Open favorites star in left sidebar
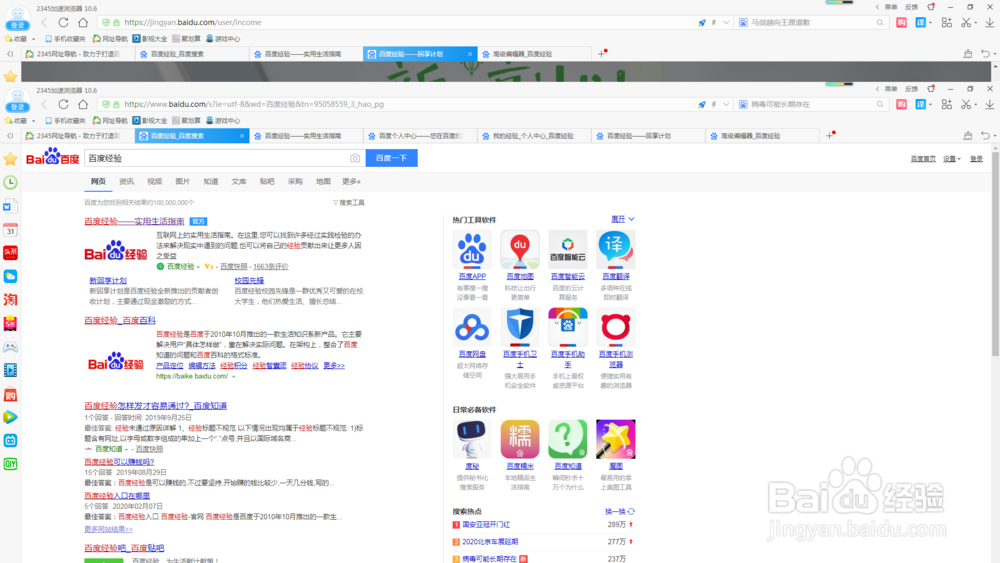The image size is (1000, 563). [x=10, y=159]
